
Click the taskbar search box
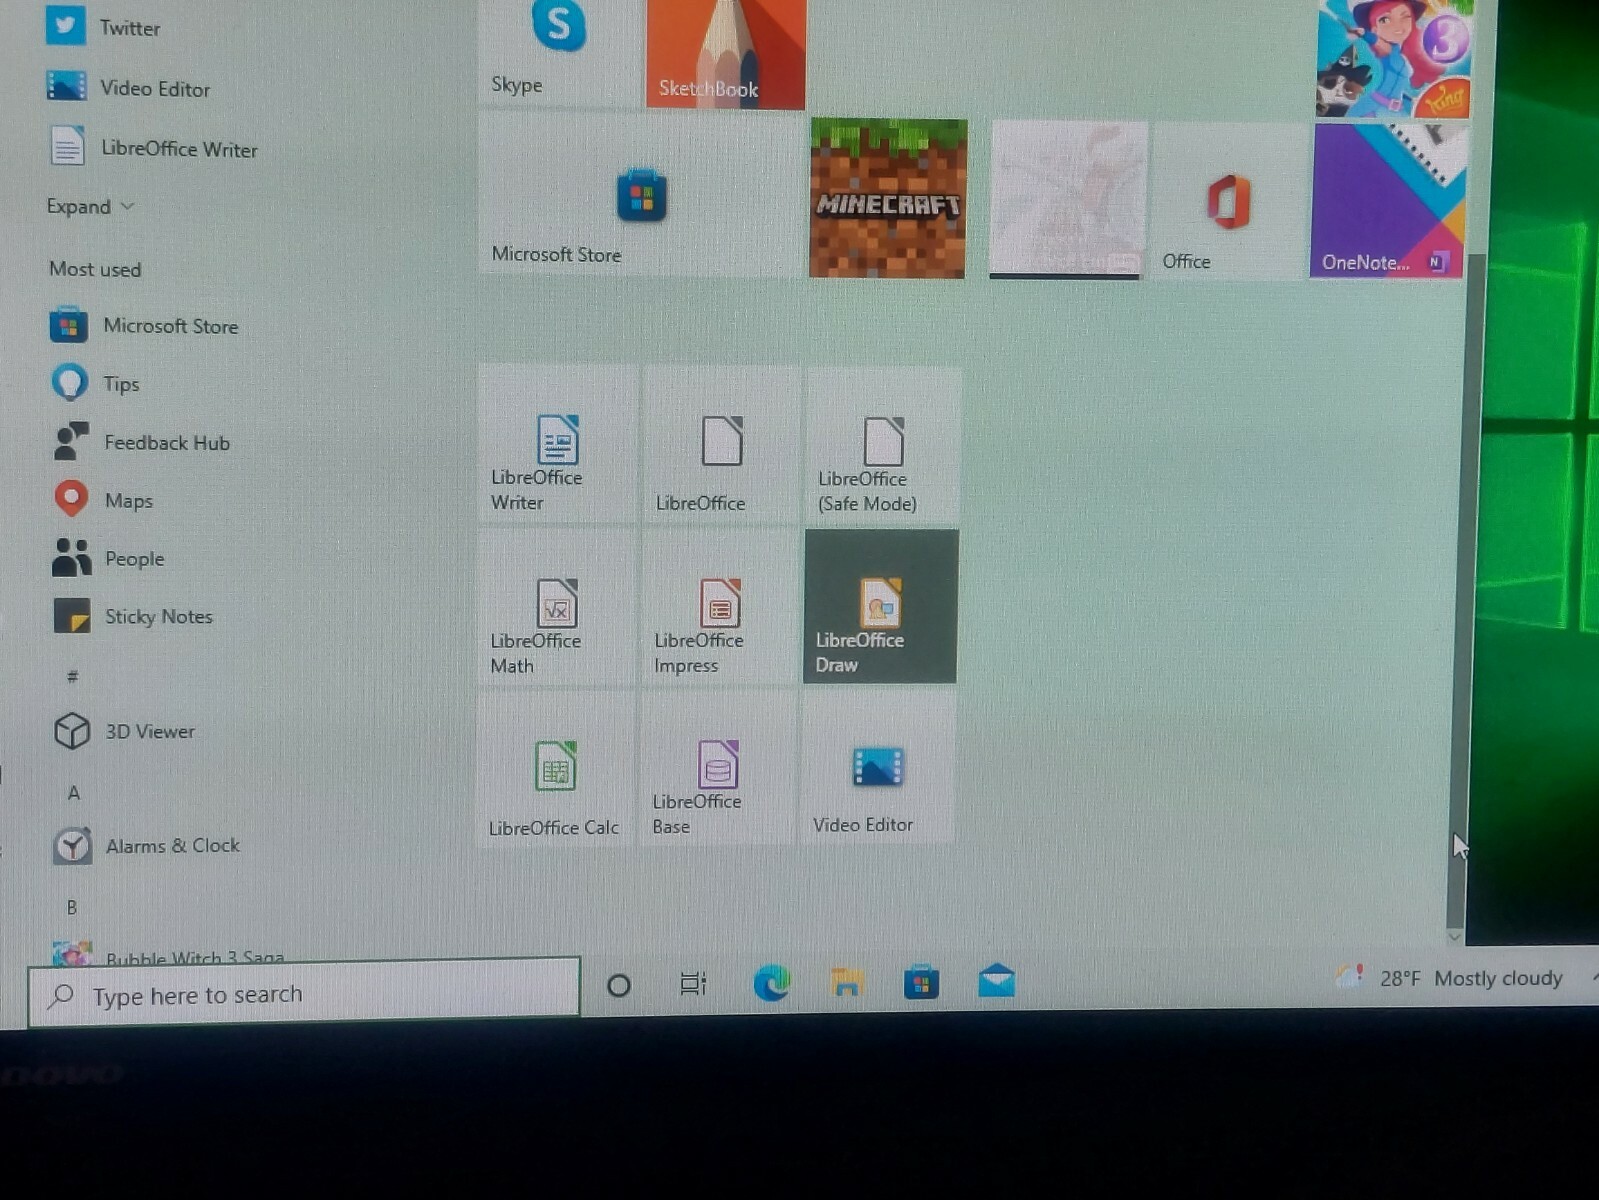pos(304,992)
